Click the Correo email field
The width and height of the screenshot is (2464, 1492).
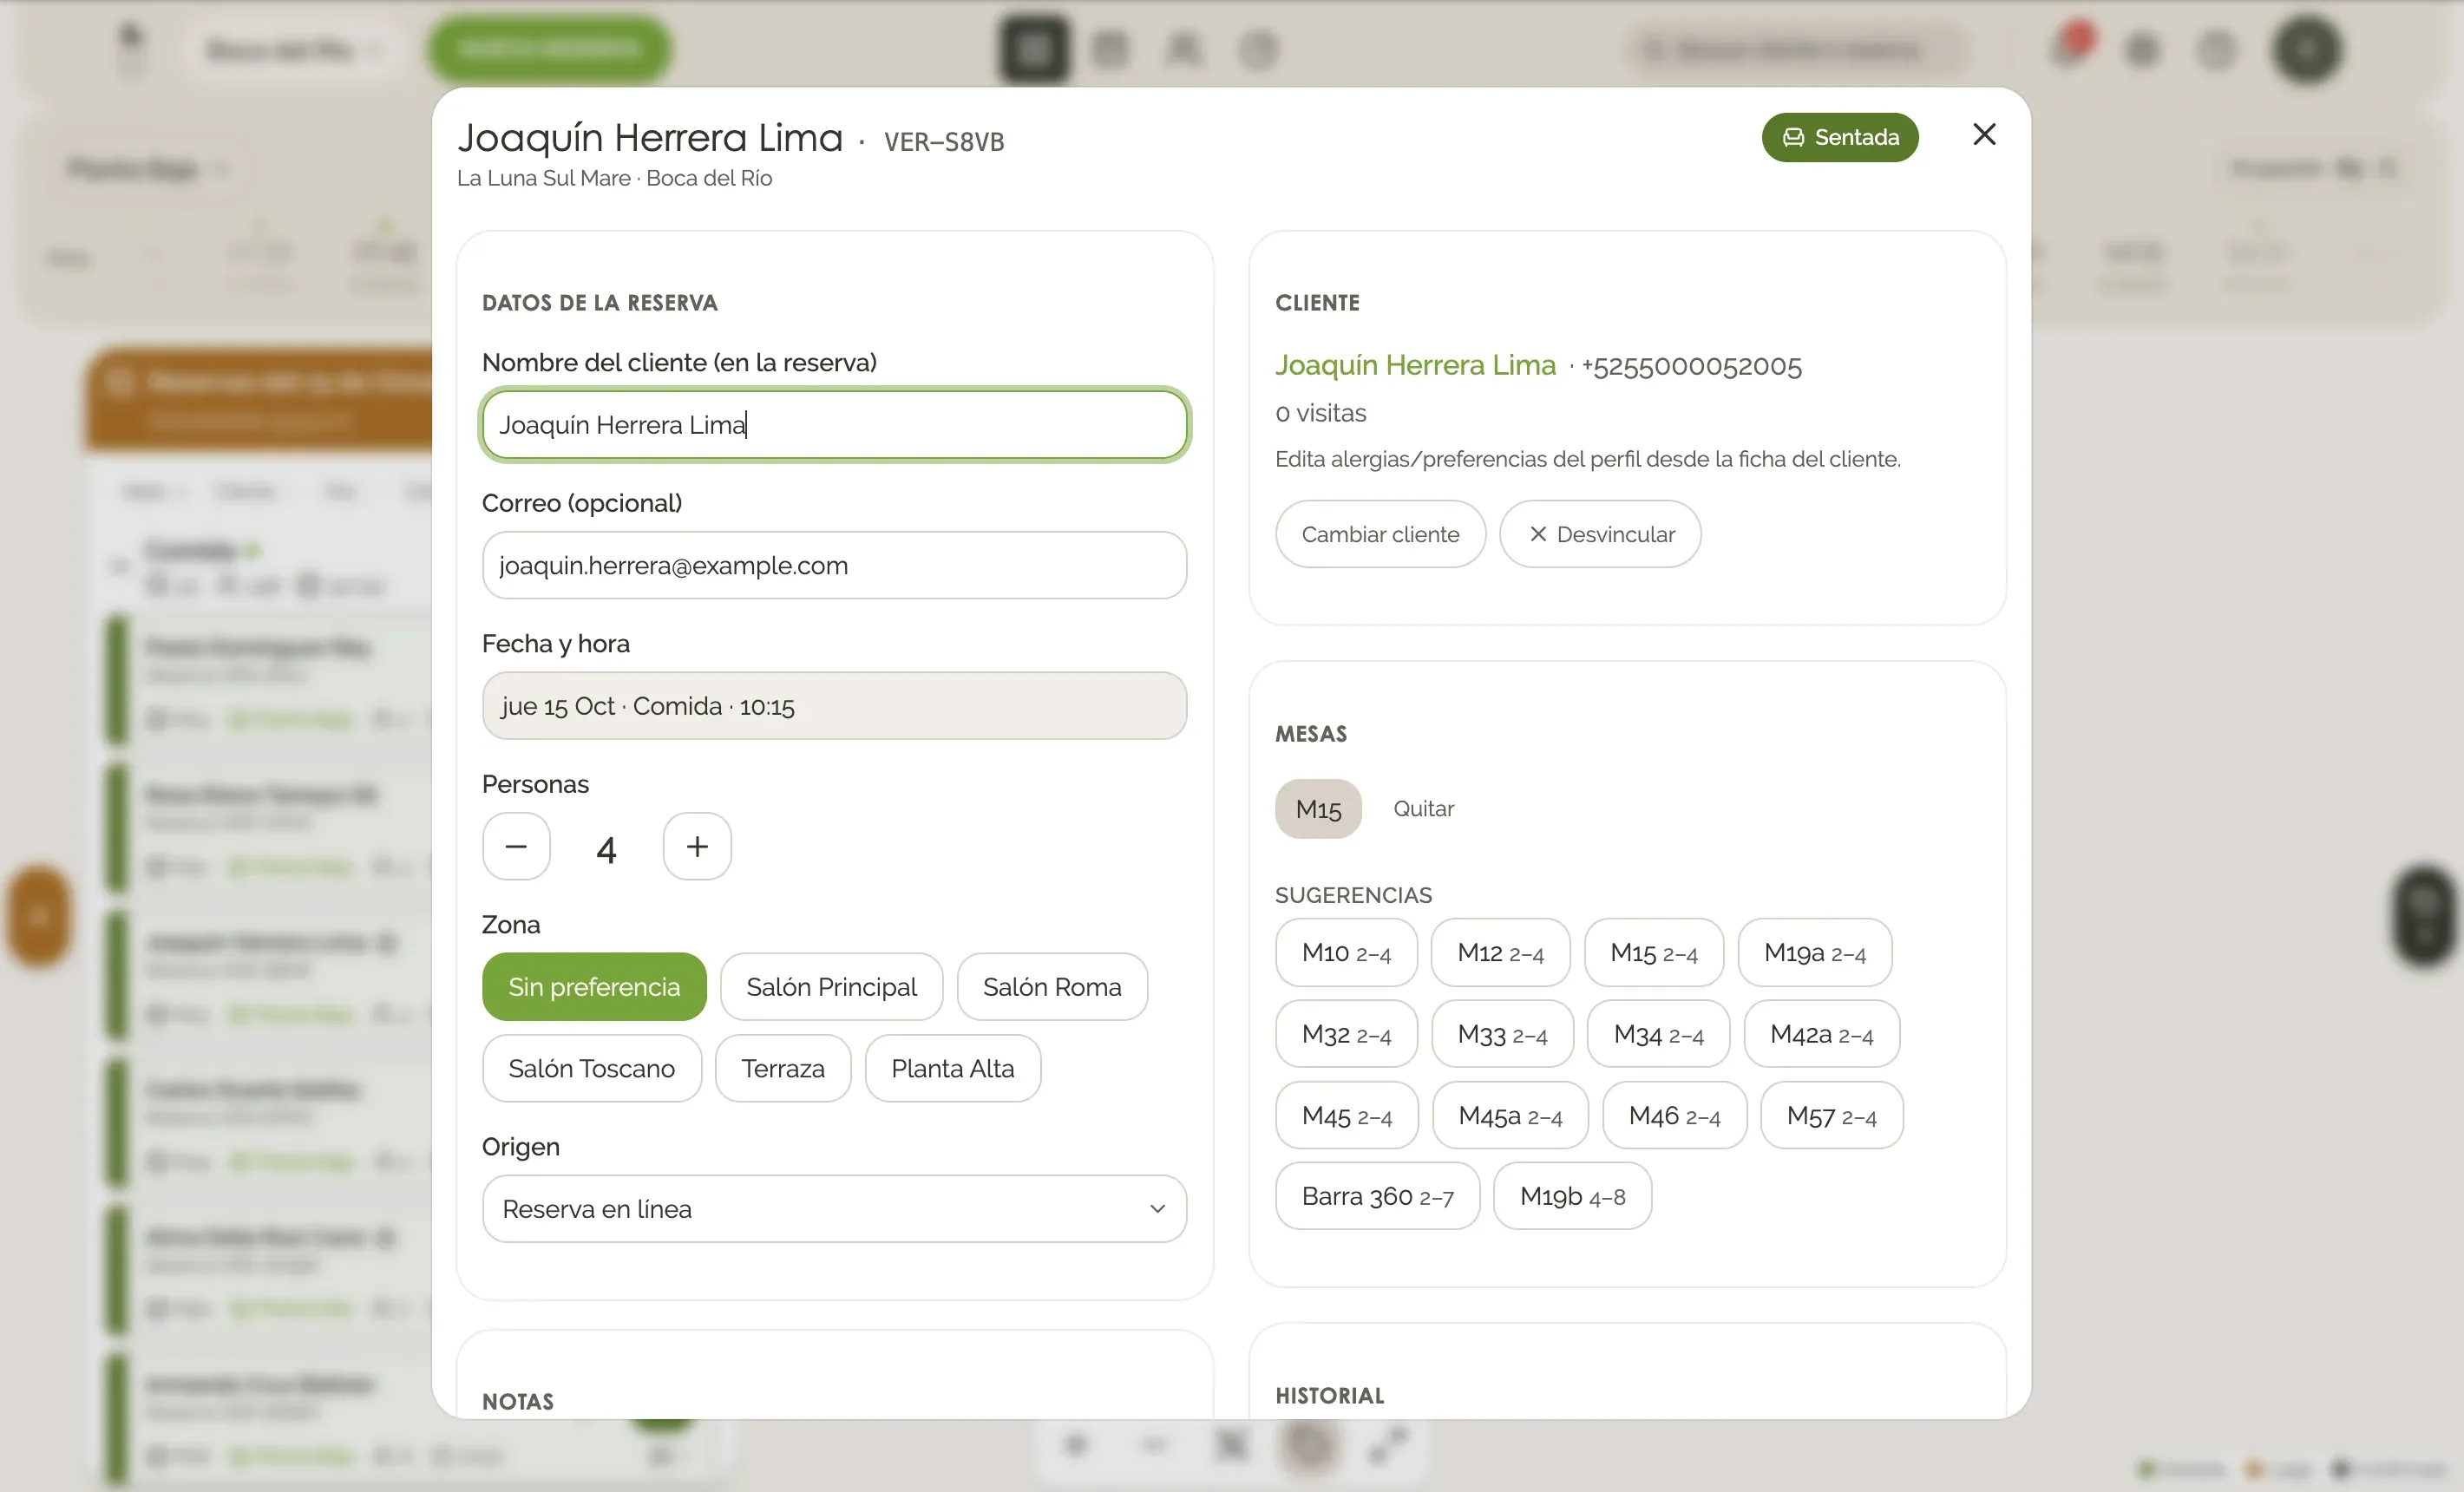coord(834,565)
